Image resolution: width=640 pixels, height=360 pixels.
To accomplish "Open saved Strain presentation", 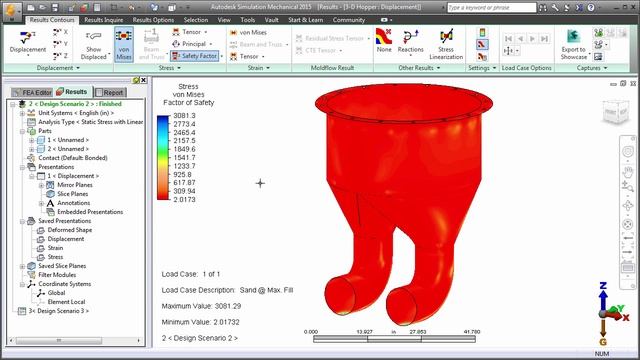I will click(55, 248).
